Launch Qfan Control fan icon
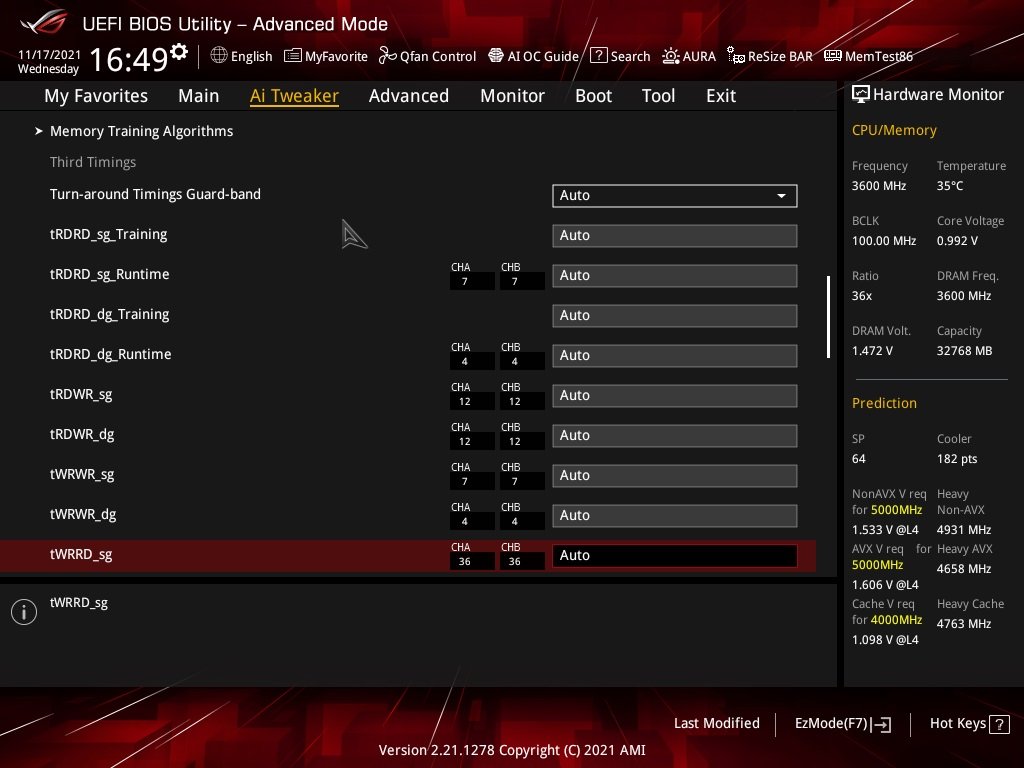Image resolution: width=1024 pixels, height=768 pixels. pyautogui.click(x=387, y=56)
